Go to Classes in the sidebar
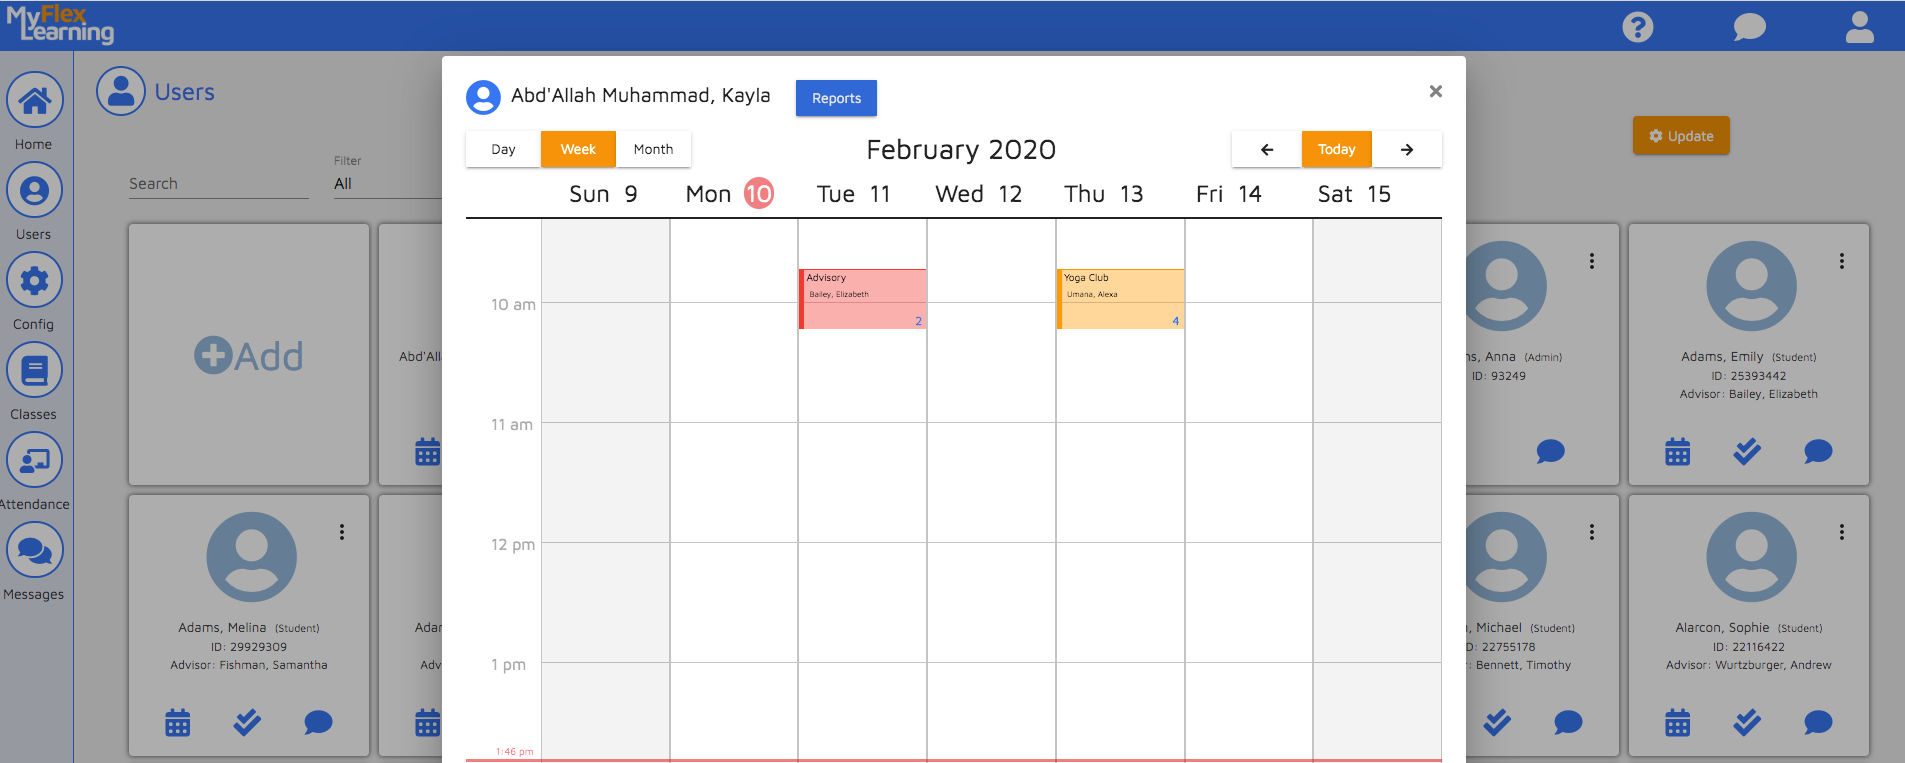The image size is (1905, 763). click(34, 371)
